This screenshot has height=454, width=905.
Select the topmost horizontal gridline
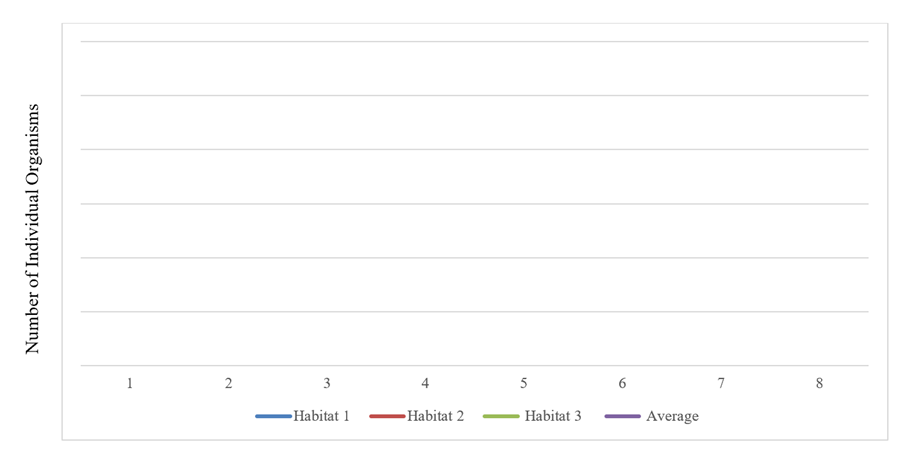click(474, 42)
